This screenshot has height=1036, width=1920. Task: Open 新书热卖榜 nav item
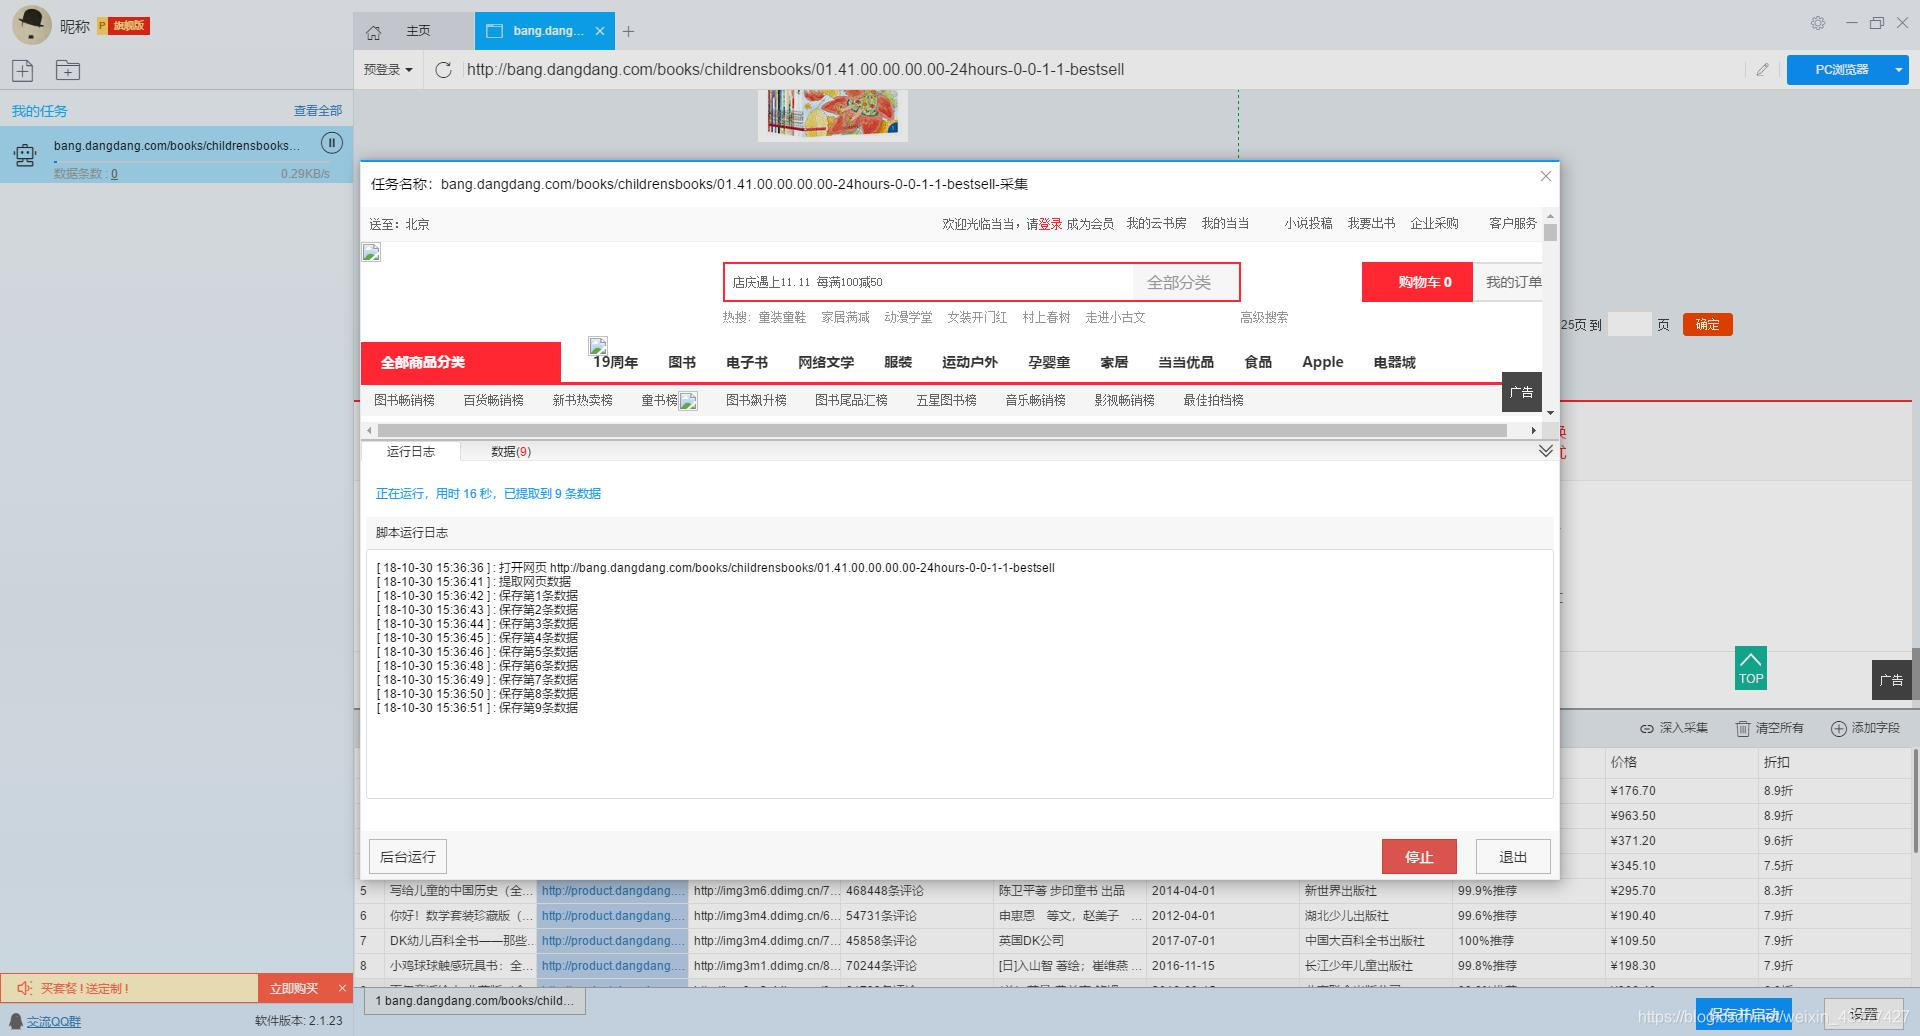582,400
